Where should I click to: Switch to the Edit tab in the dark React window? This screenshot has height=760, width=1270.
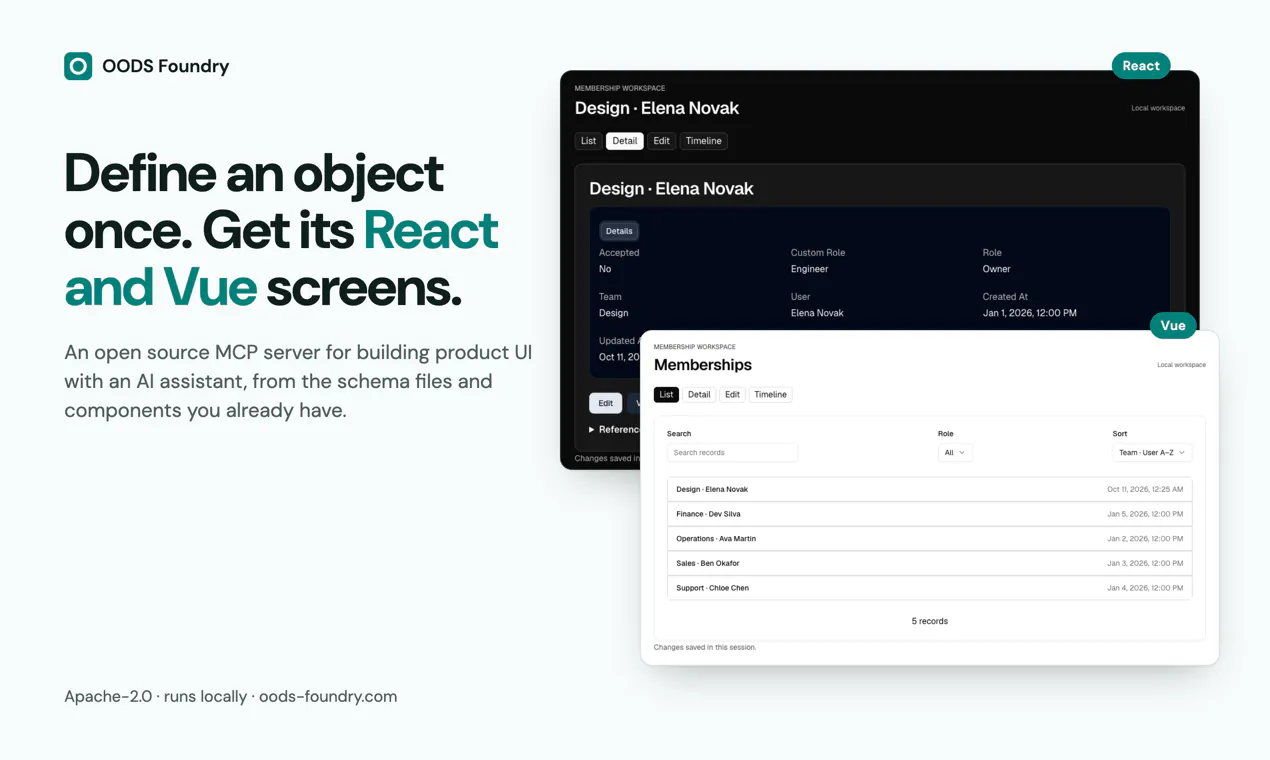pos(662,141)
